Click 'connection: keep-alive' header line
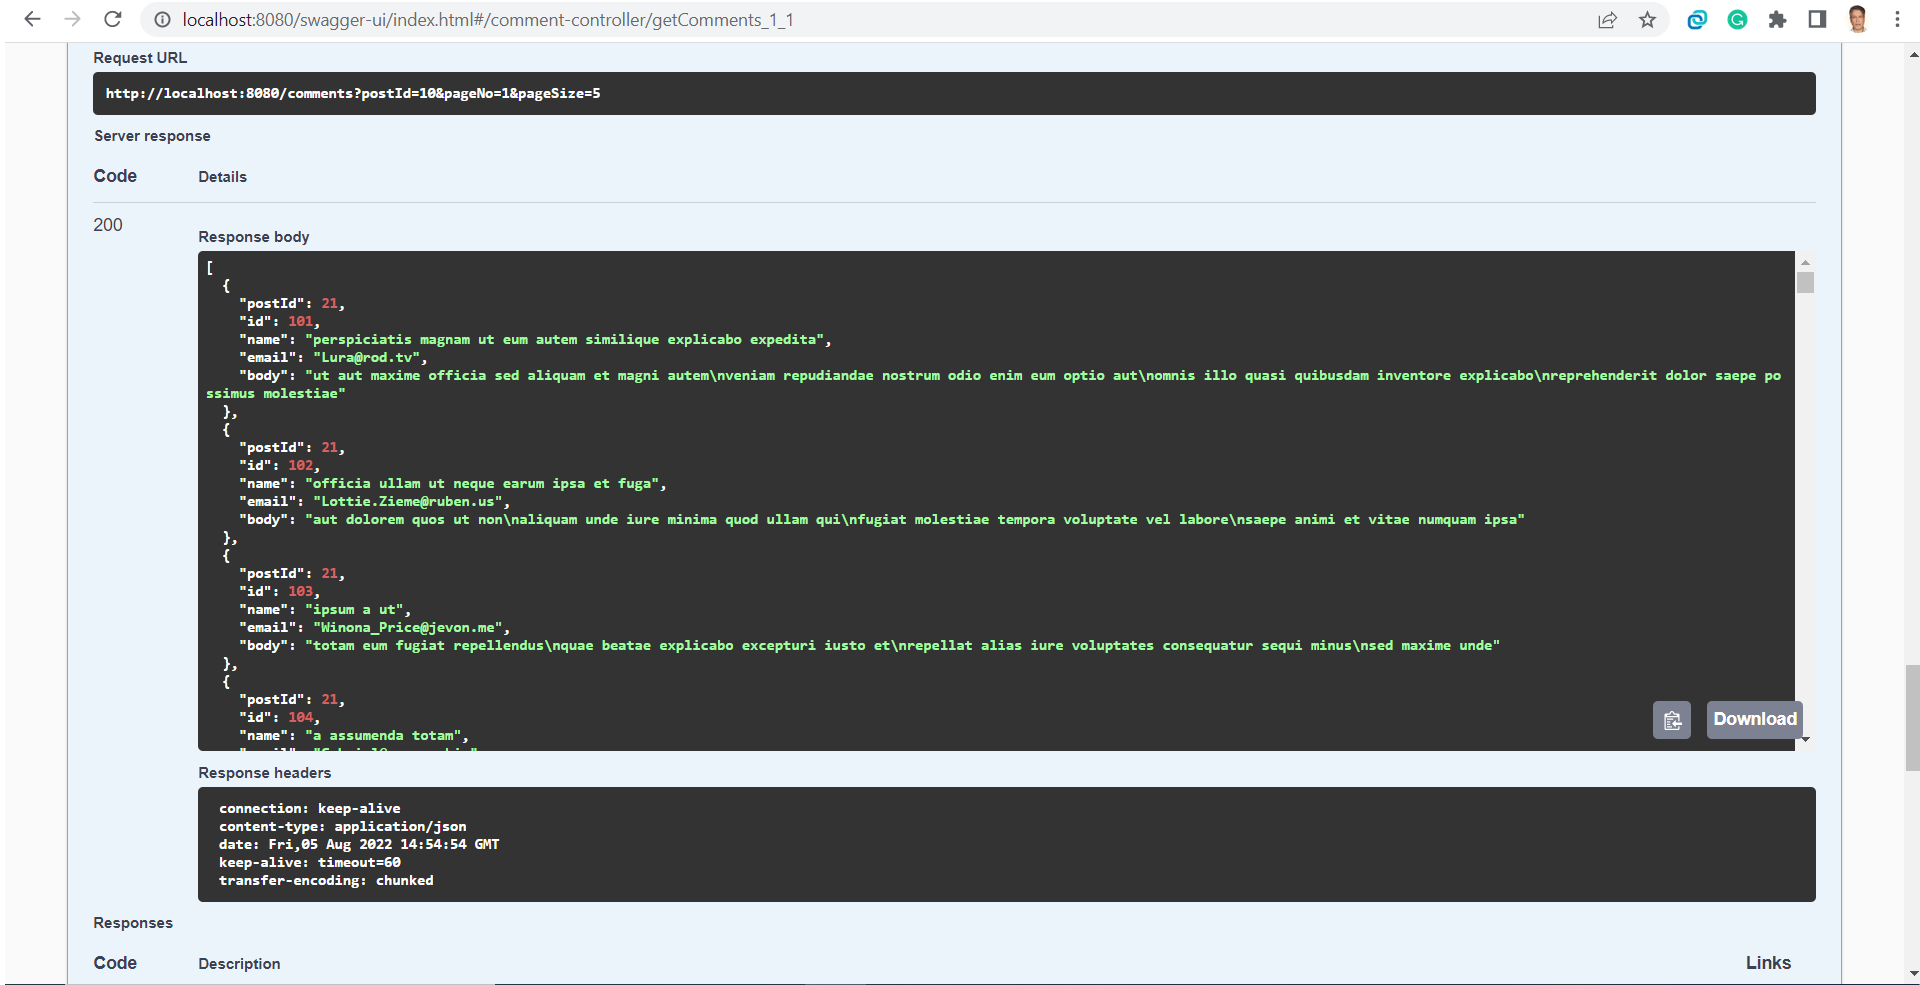Viewport: 1920px width, 985px height. coord(309,809)
